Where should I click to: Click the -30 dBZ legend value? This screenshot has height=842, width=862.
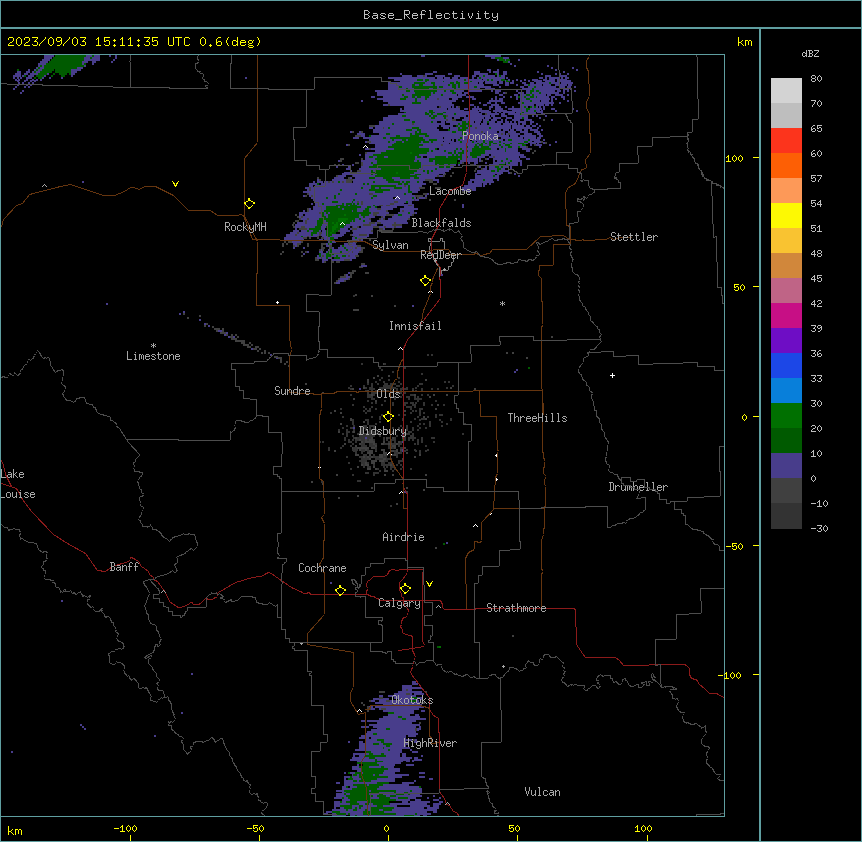coord(819,528)
